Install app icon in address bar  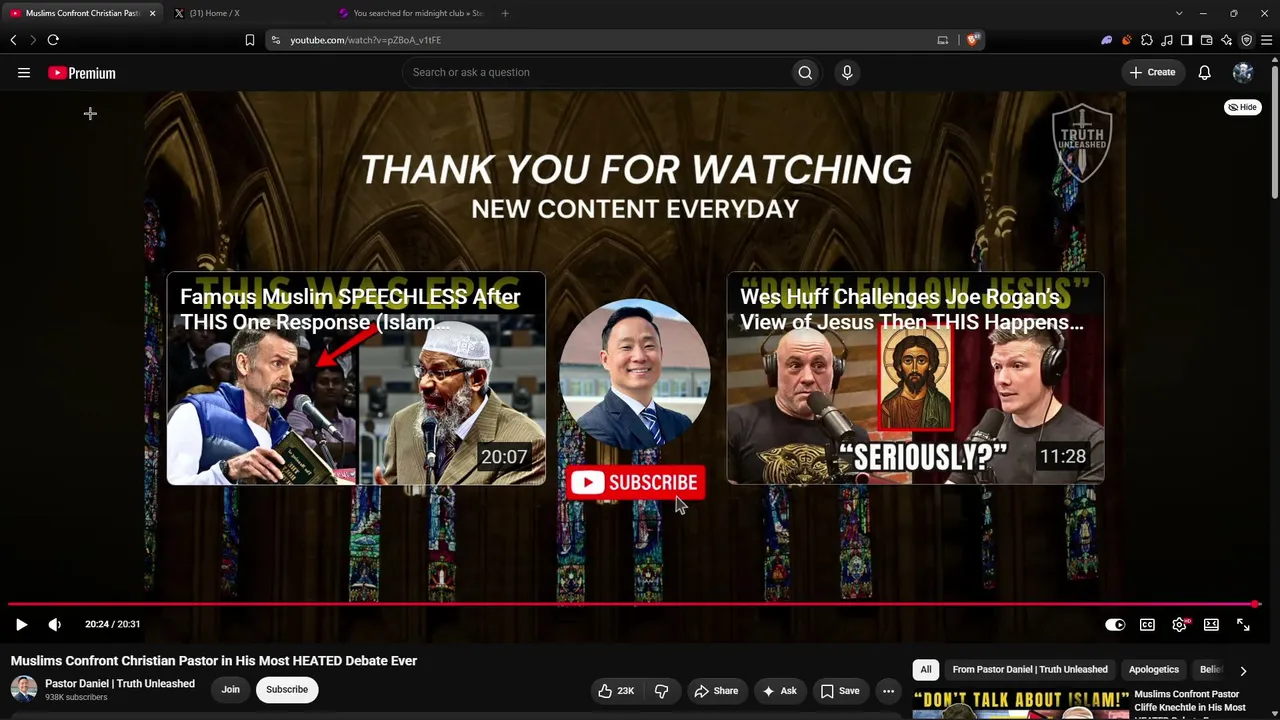pos(942,40)
